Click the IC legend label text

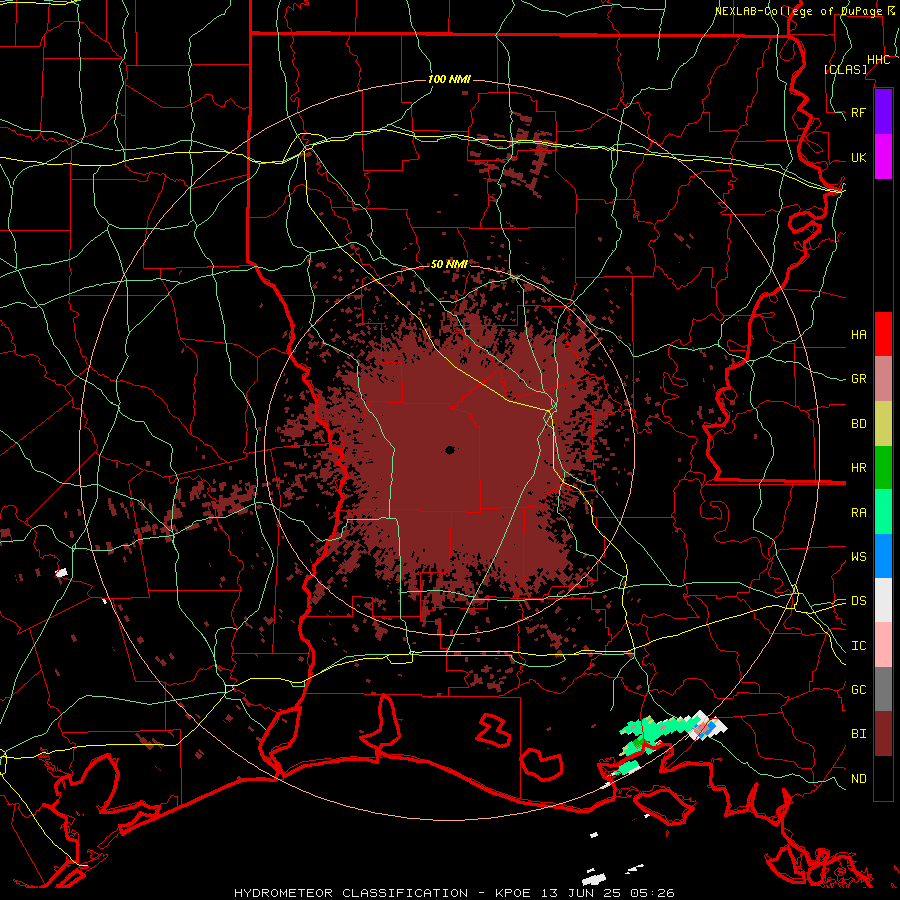(858, 646)
